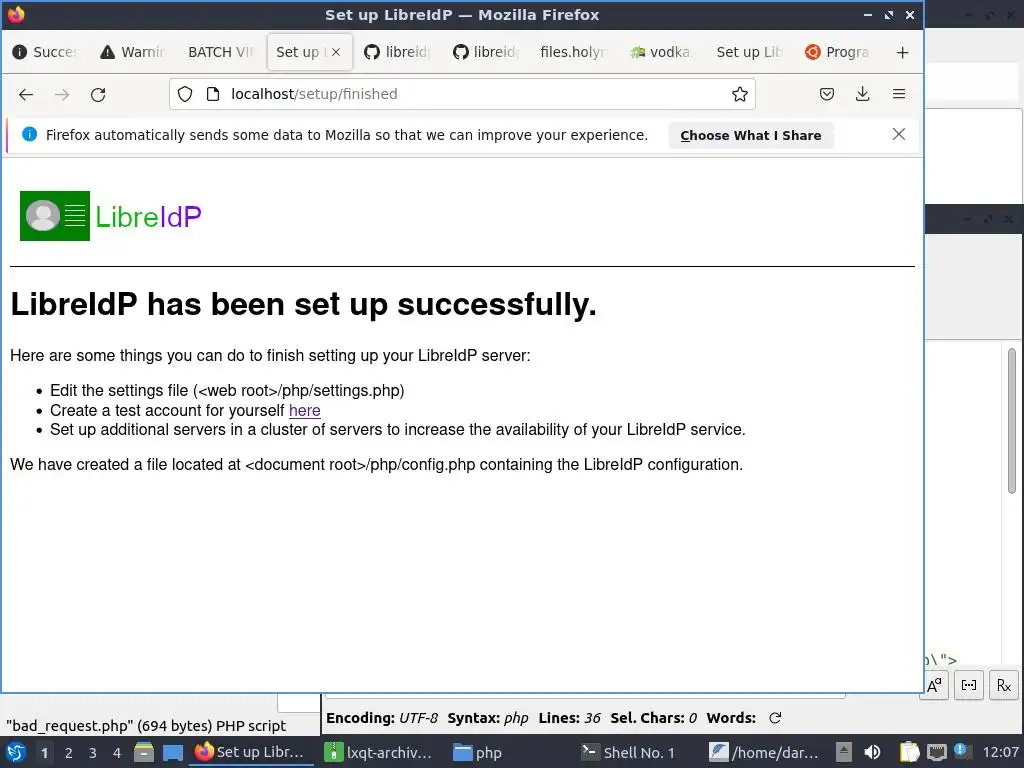
Task: Switch to the inactive Set up Lib tab
Action: coord(749,52)
